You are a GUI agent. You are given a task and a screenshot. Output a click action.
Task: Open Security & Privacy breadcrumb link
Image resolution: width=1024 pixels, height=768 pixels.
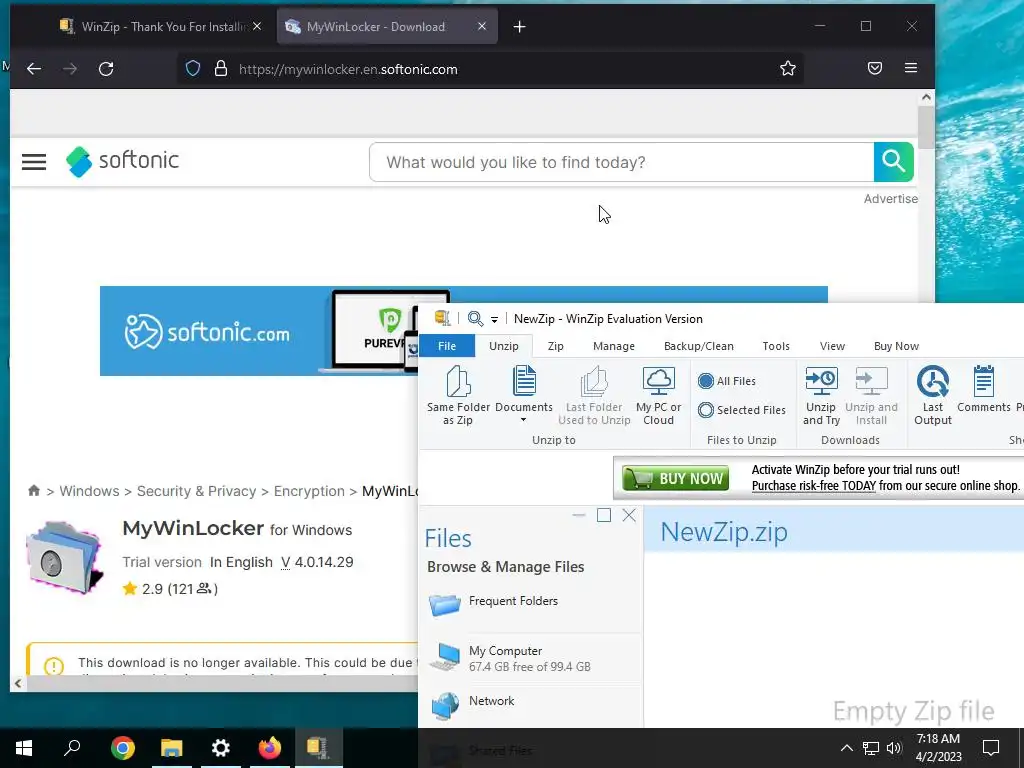click(197, 491)
